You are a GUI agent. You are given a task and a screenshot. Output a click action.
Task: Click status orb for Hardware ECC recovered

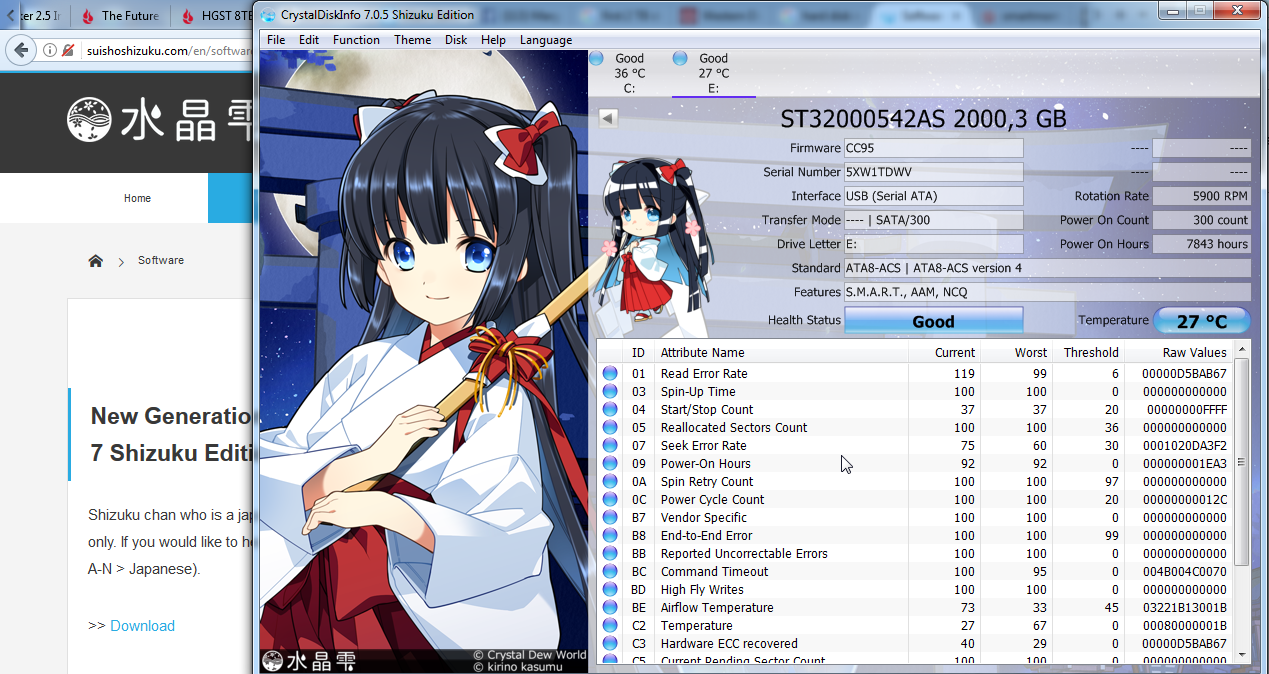pos(610,644)
